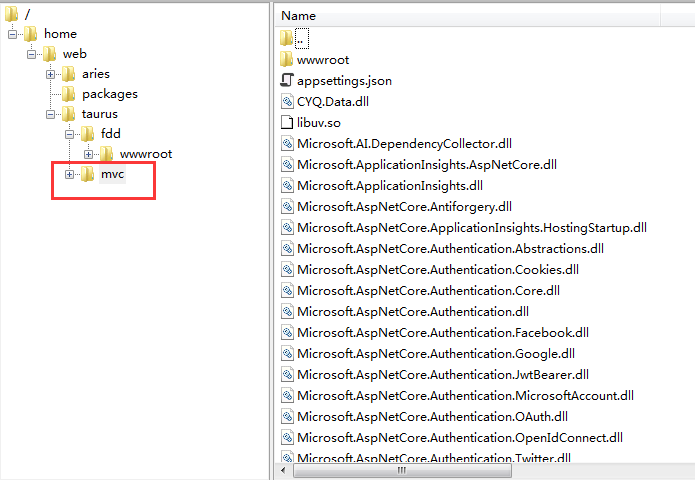Image resolution: width=695 pixels, height=480 pixels.
Task: Click the web folder icon in tree
Action: (50, 54)
